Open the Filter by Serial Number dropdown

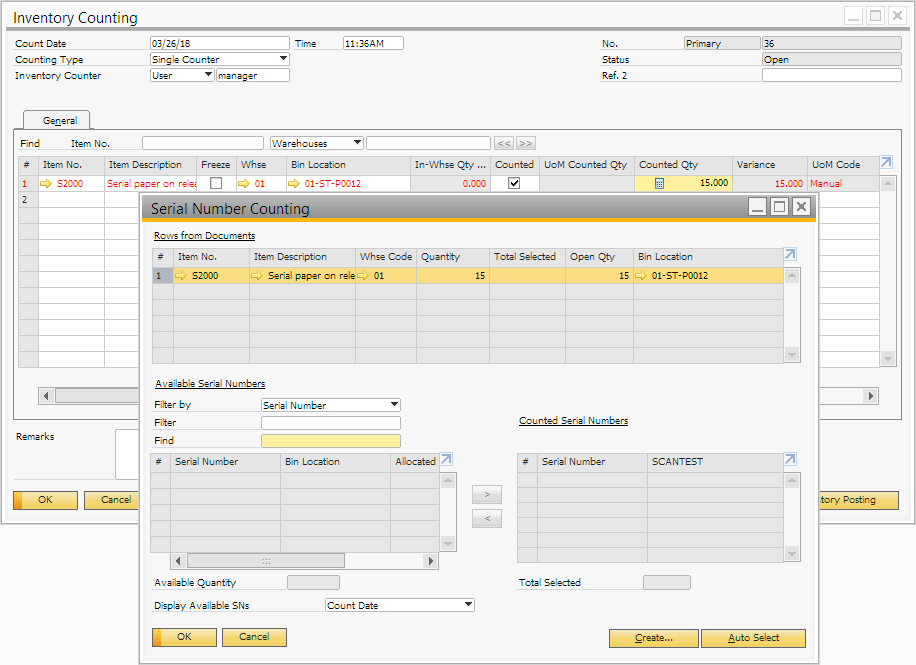(x=394, y=405)
